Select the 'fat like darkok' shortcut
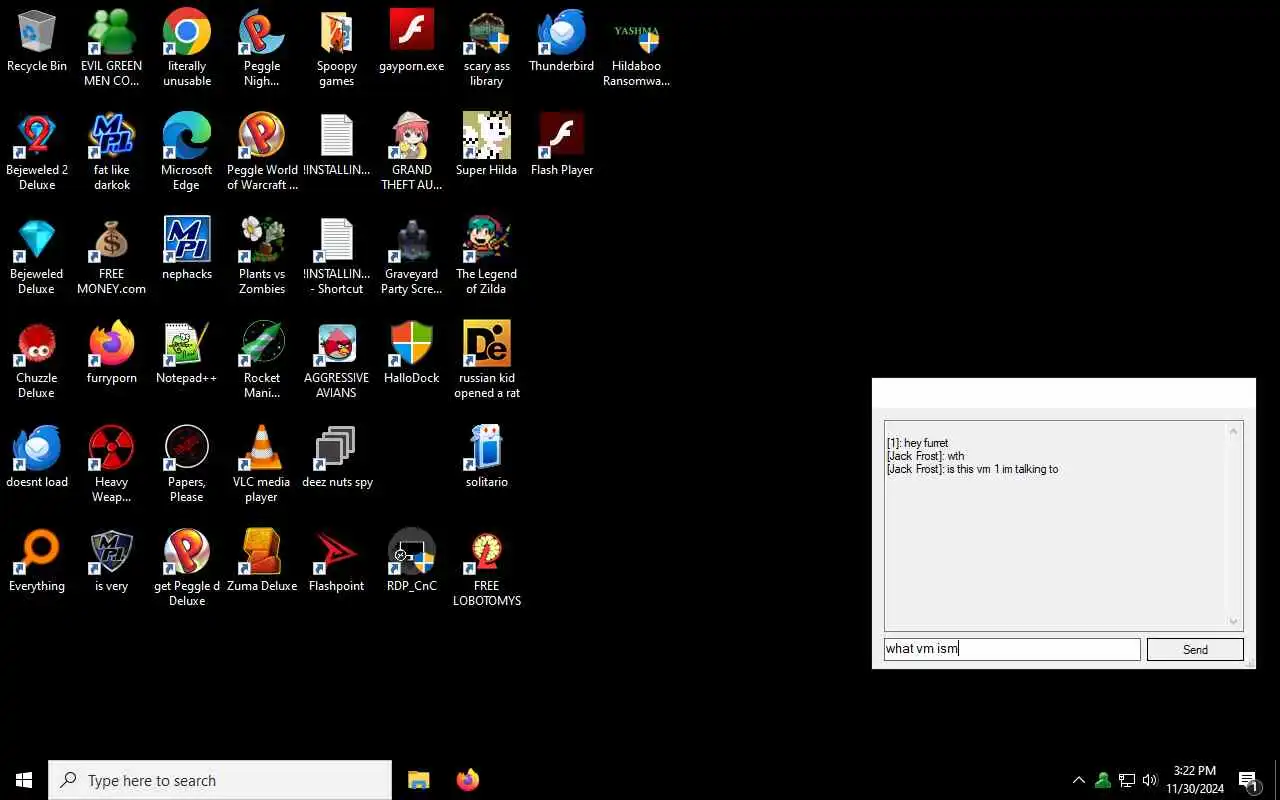Screen dimensions: 1280x800 click(112, 152)
